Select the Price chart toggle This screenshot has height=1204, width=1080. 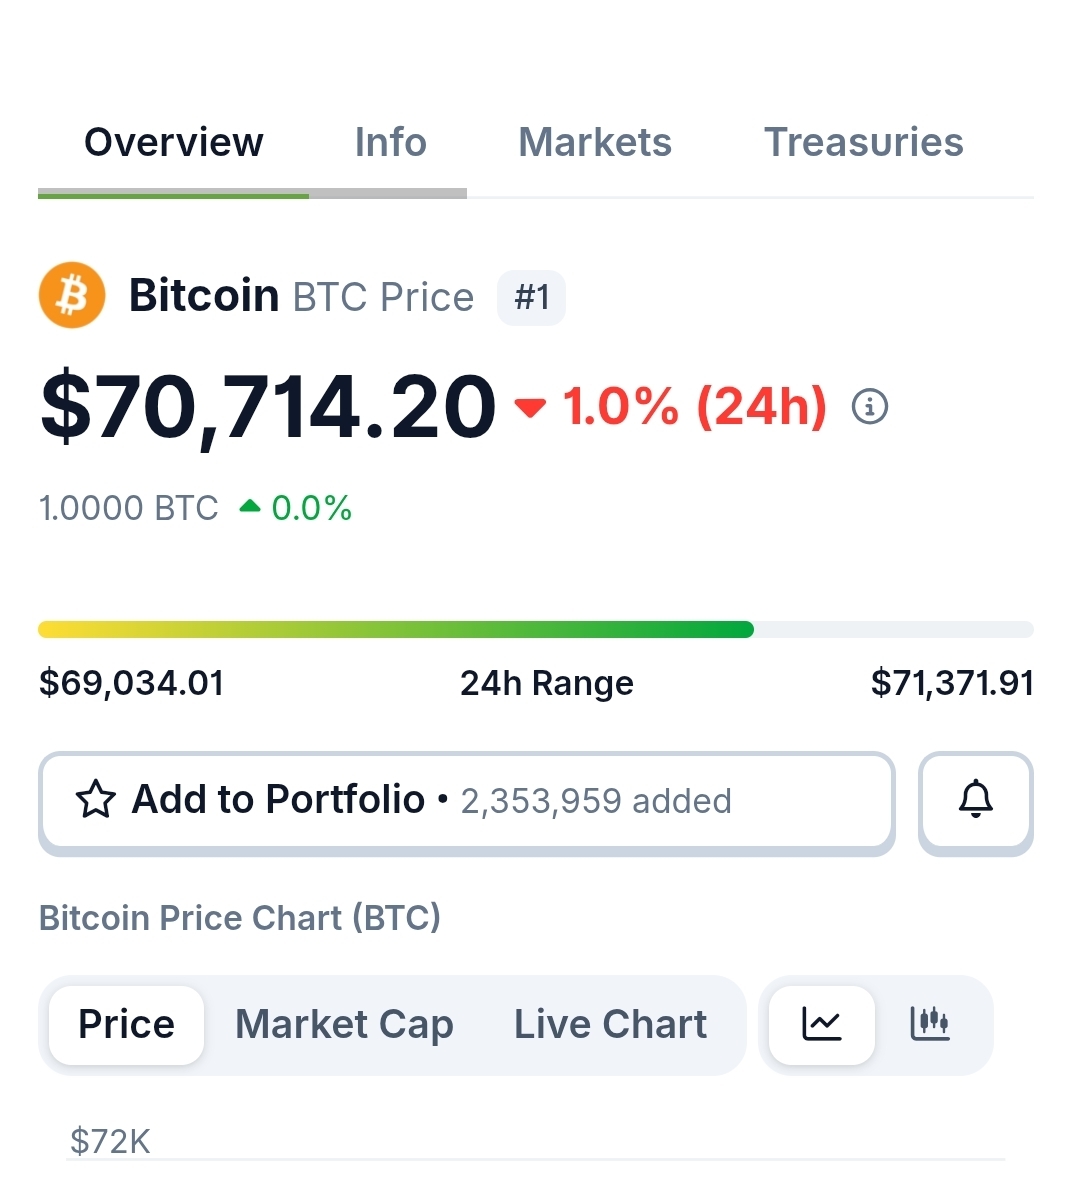pos(127,1024)
